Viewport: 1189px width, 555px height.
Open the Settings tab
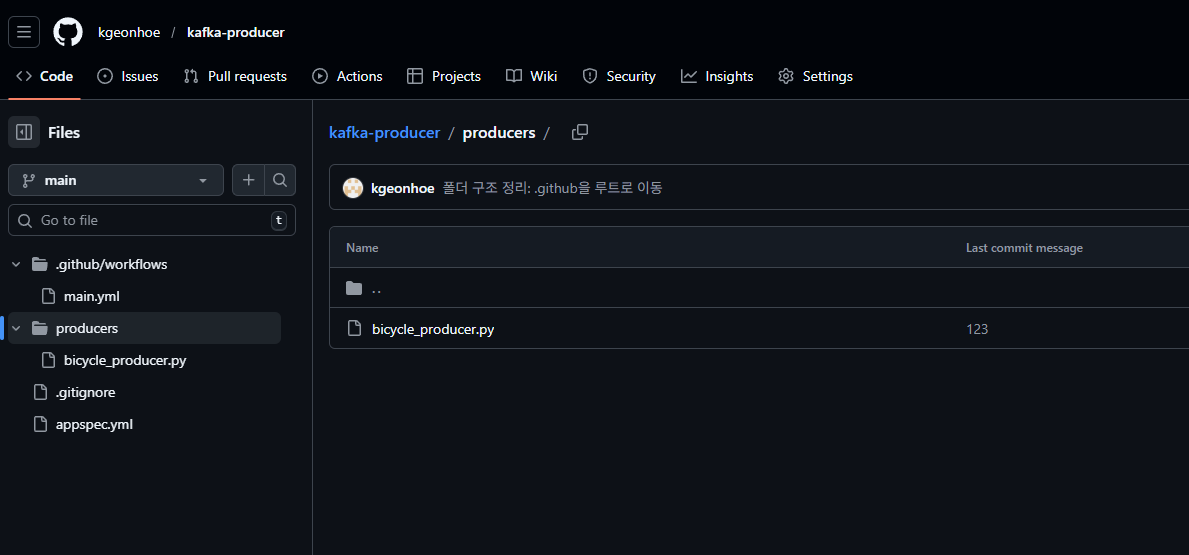click(815, 76)
